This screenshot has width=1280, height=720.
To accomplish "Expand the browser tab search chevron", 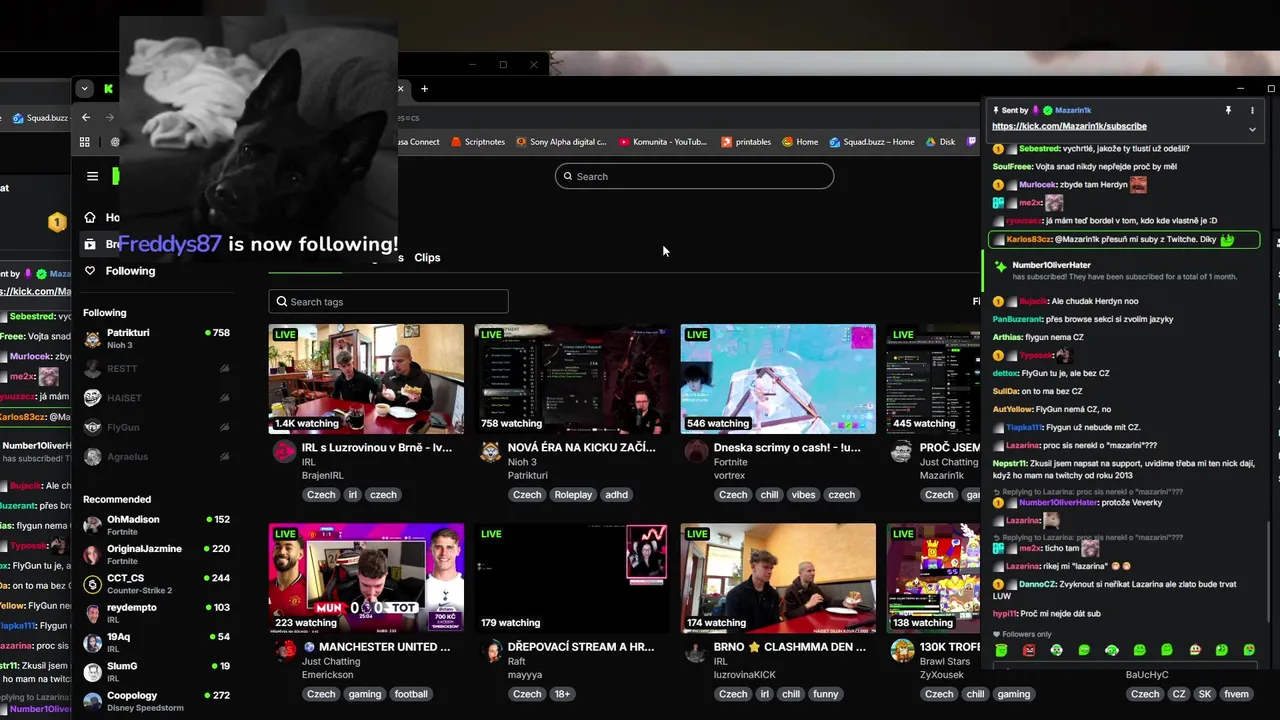I will (x=84, y=89).
